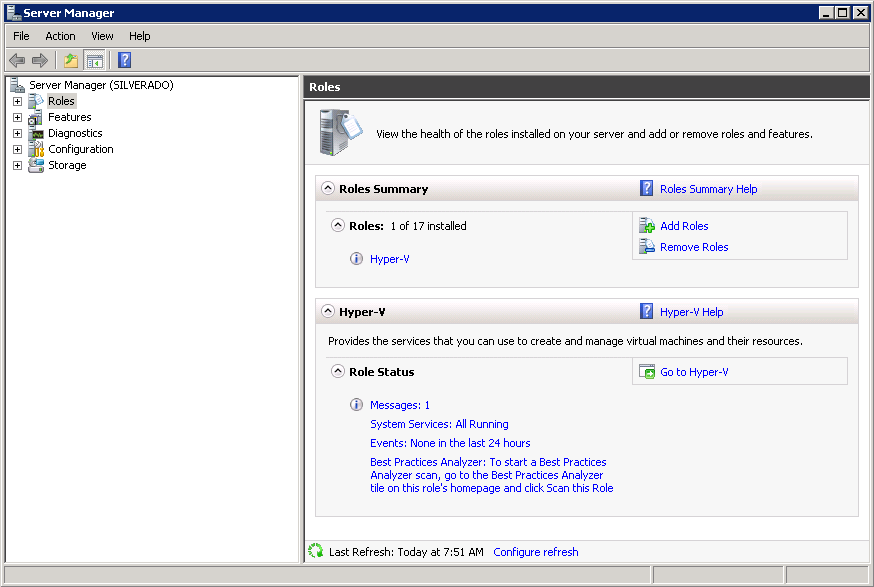
Task: Click the Server Manager root node icon
Action: [x=17, y=85]
